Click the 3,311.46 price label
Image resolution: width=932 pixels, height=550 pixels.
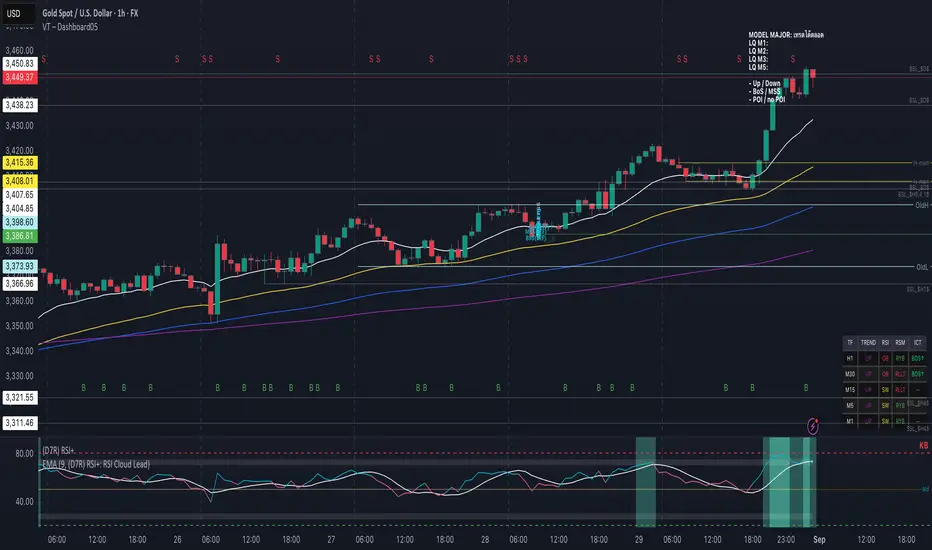[20, 423]
